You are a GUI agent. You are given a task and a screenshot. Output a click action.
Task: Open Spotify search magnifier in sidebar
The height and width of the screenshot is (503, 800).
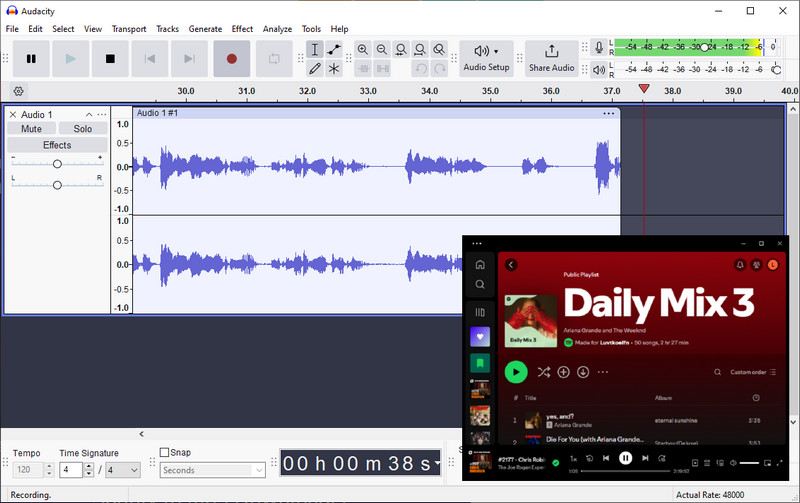(480, 285)
